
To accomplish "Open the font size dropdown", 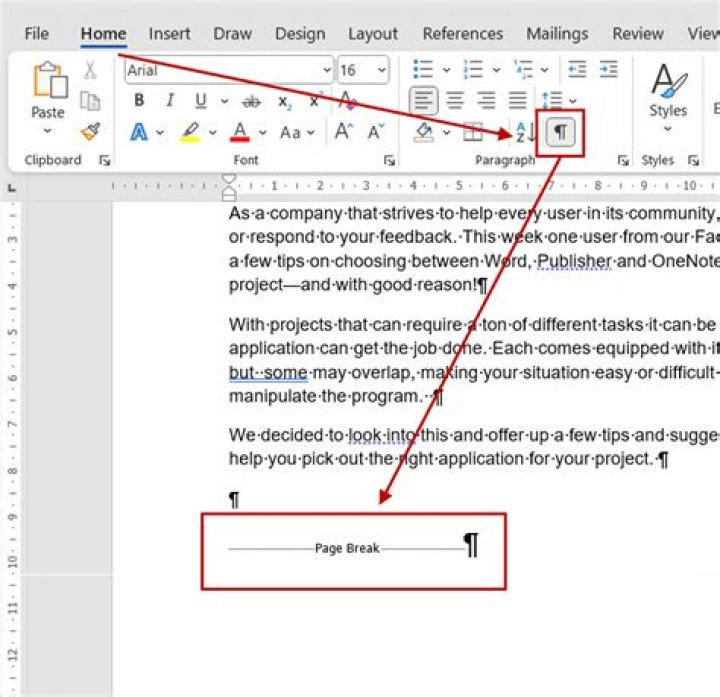I will (x=382, y=70).
